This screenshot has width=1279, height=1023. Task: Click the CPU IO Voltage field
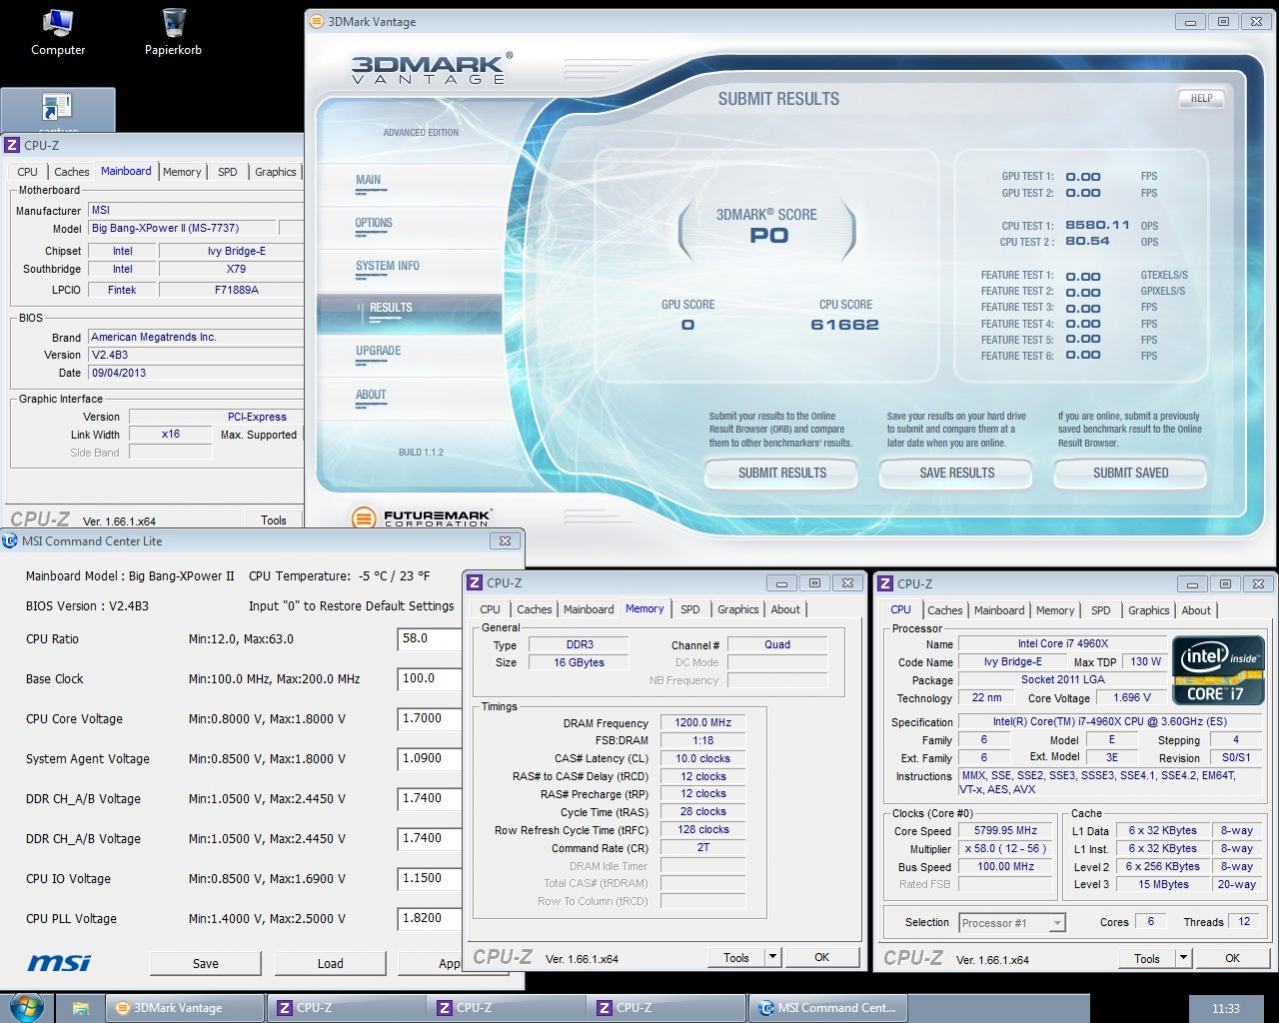coord(430,878)
